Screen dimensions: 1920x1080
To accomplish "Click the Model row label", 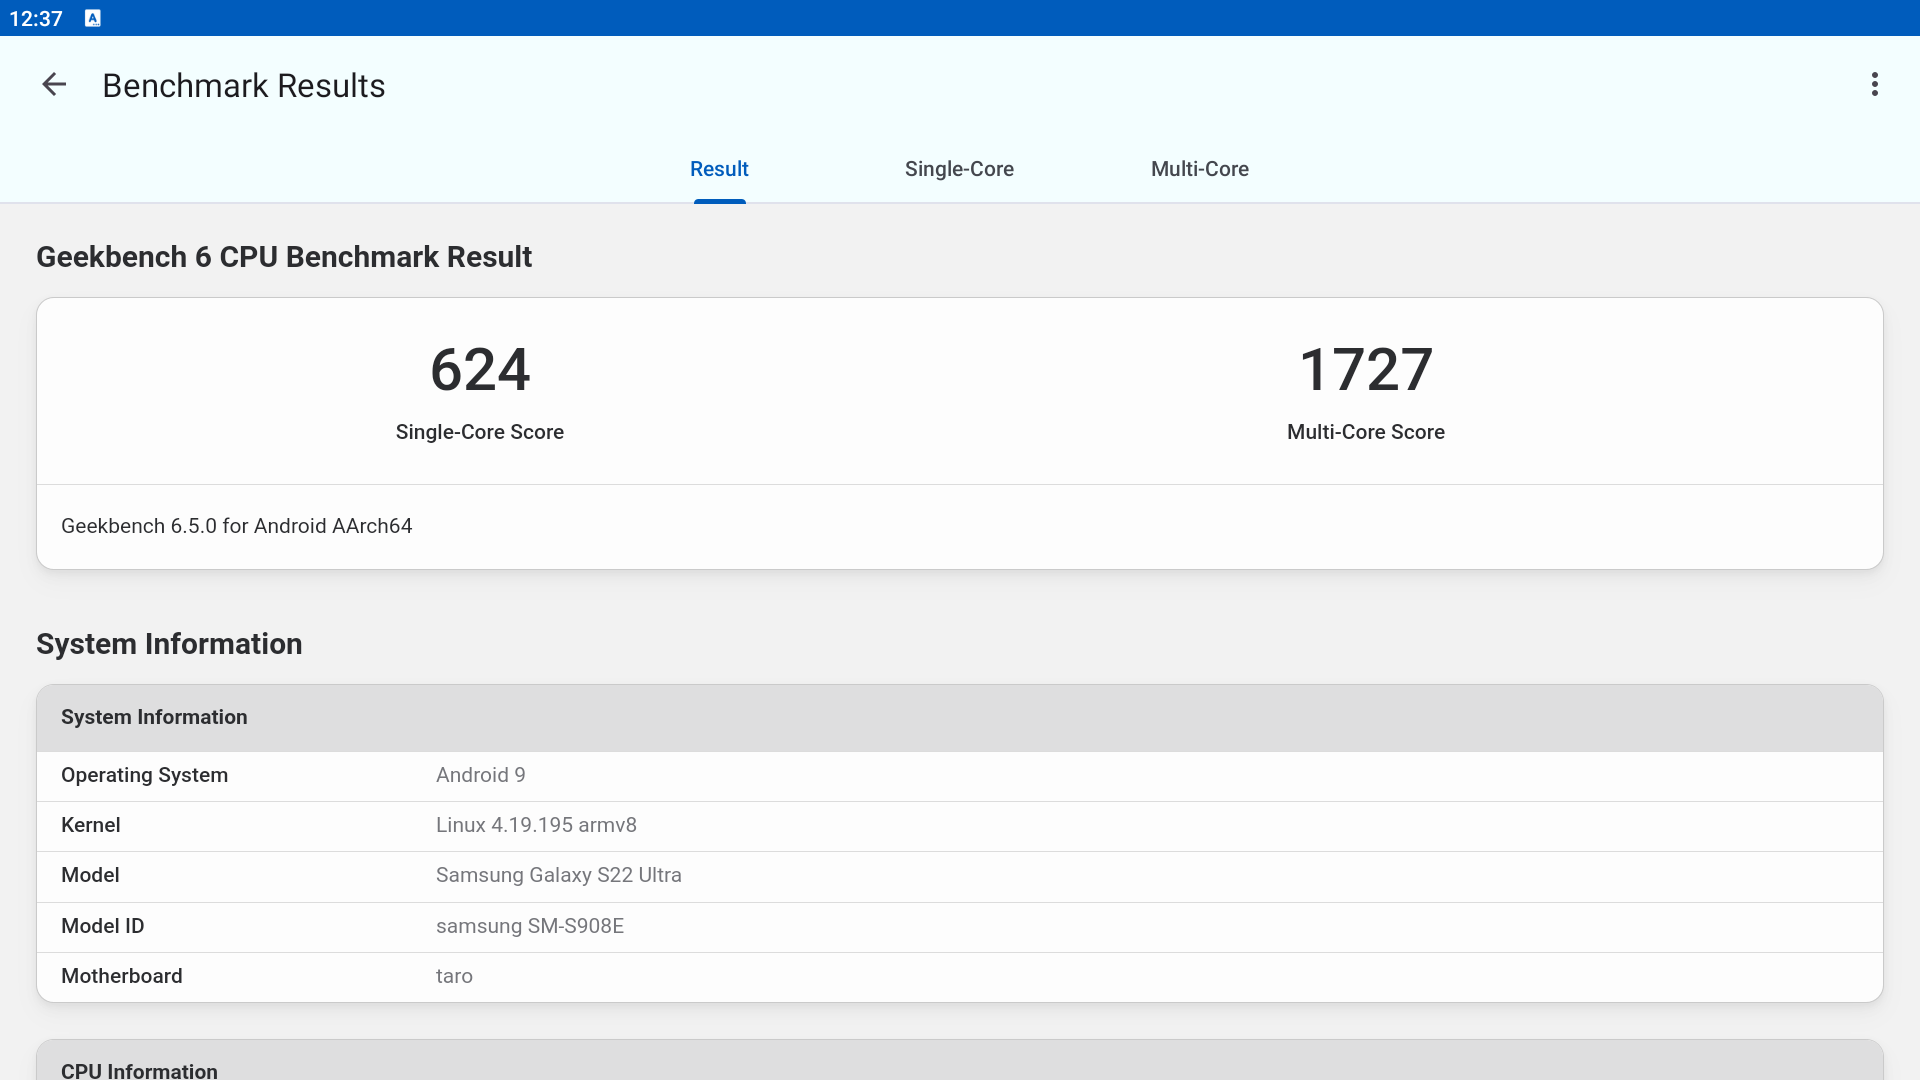I will coord(90,875).
